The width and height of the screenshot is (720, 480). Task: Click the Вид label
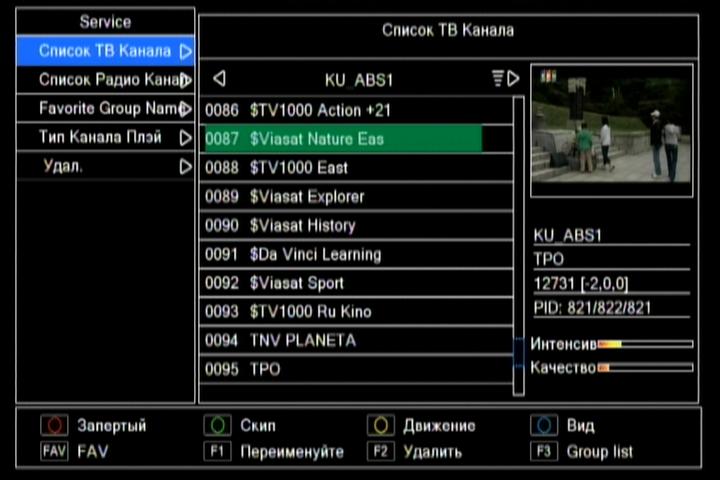tap(580, 426)
